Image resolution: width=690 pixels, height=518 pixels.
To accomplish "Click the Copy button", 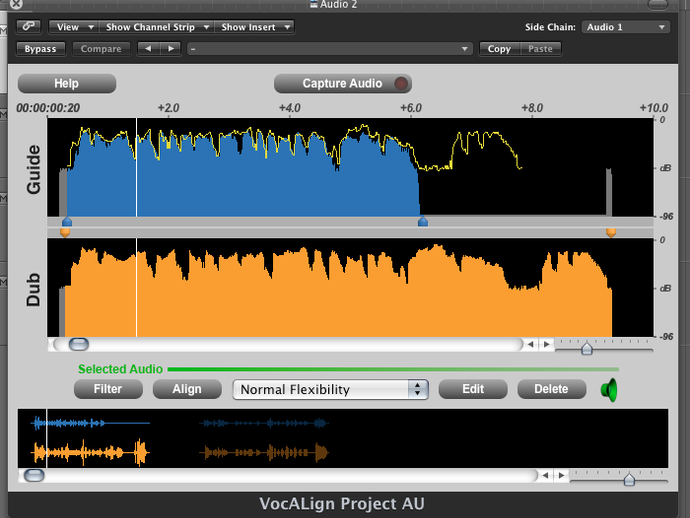I will 499,49.
